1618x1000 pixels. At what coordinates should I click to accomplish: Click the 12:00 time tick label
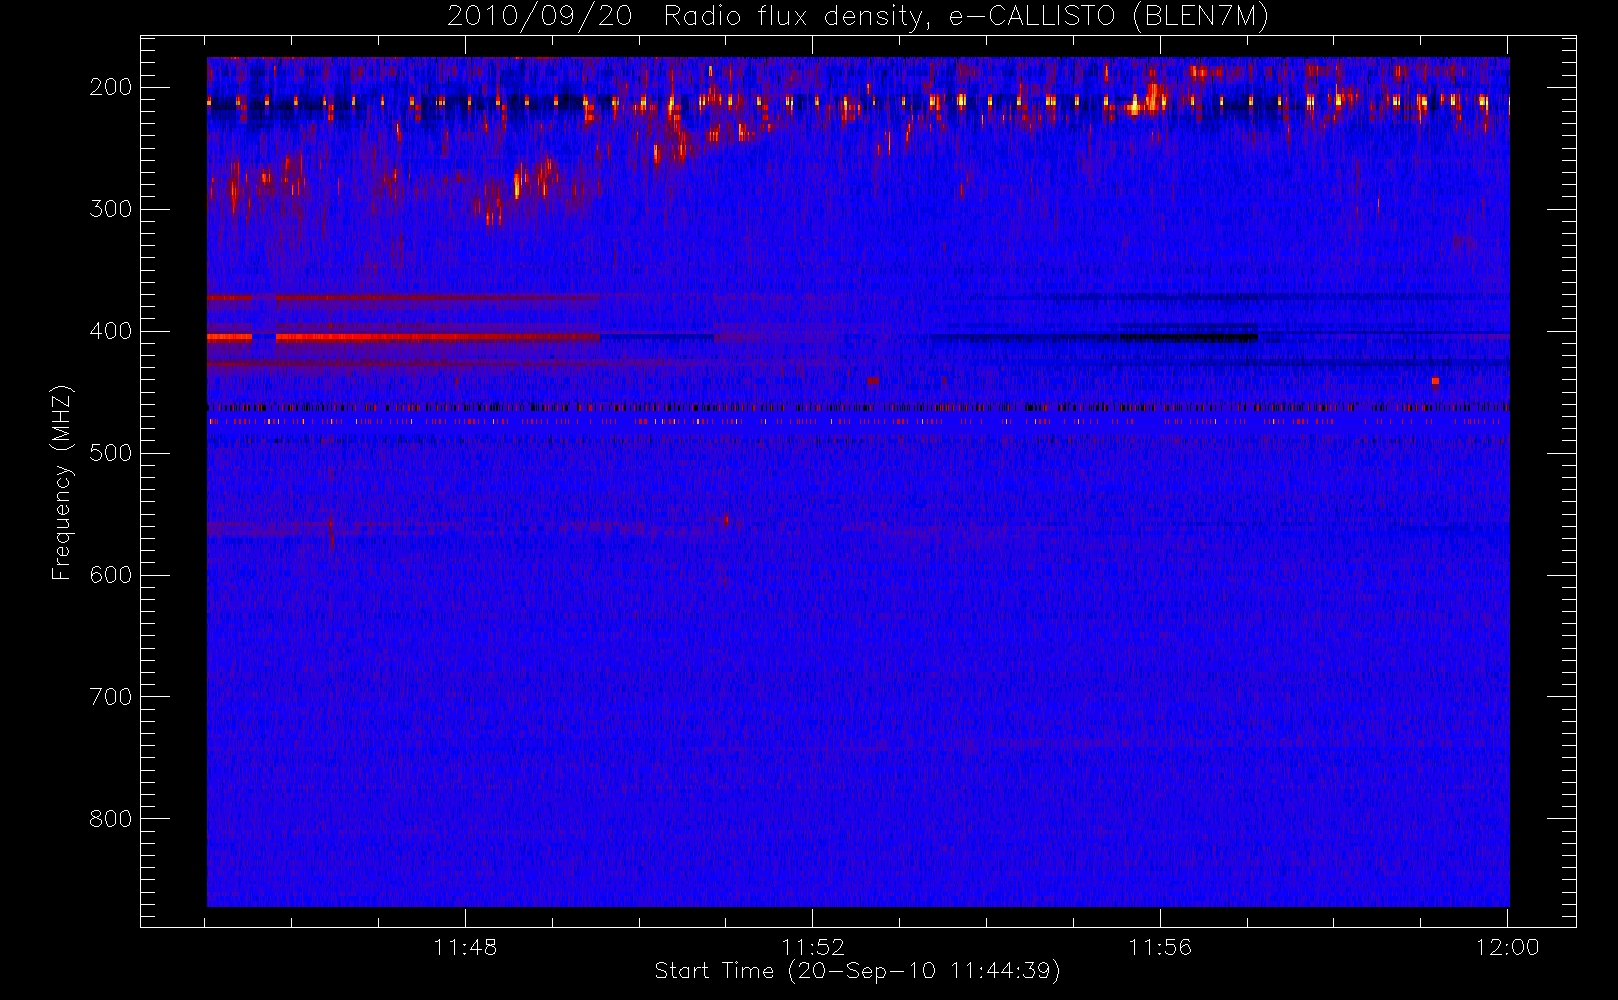pos(1507,947)
